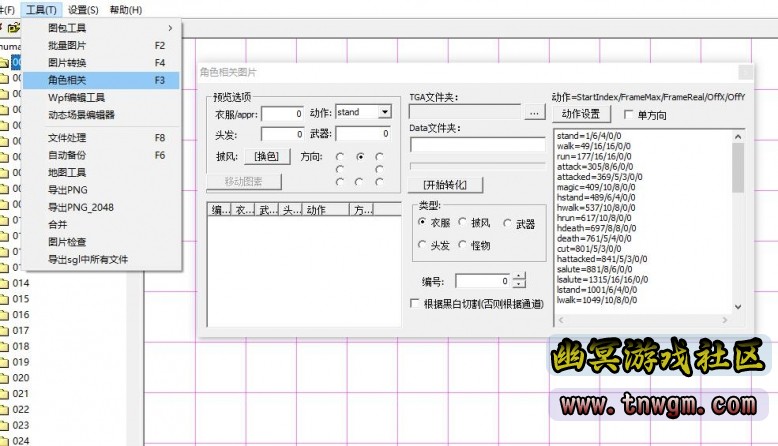Screen dimensions: 778x446
Task: Expand the 图包工具 submenu
Action: coord(101,28)
